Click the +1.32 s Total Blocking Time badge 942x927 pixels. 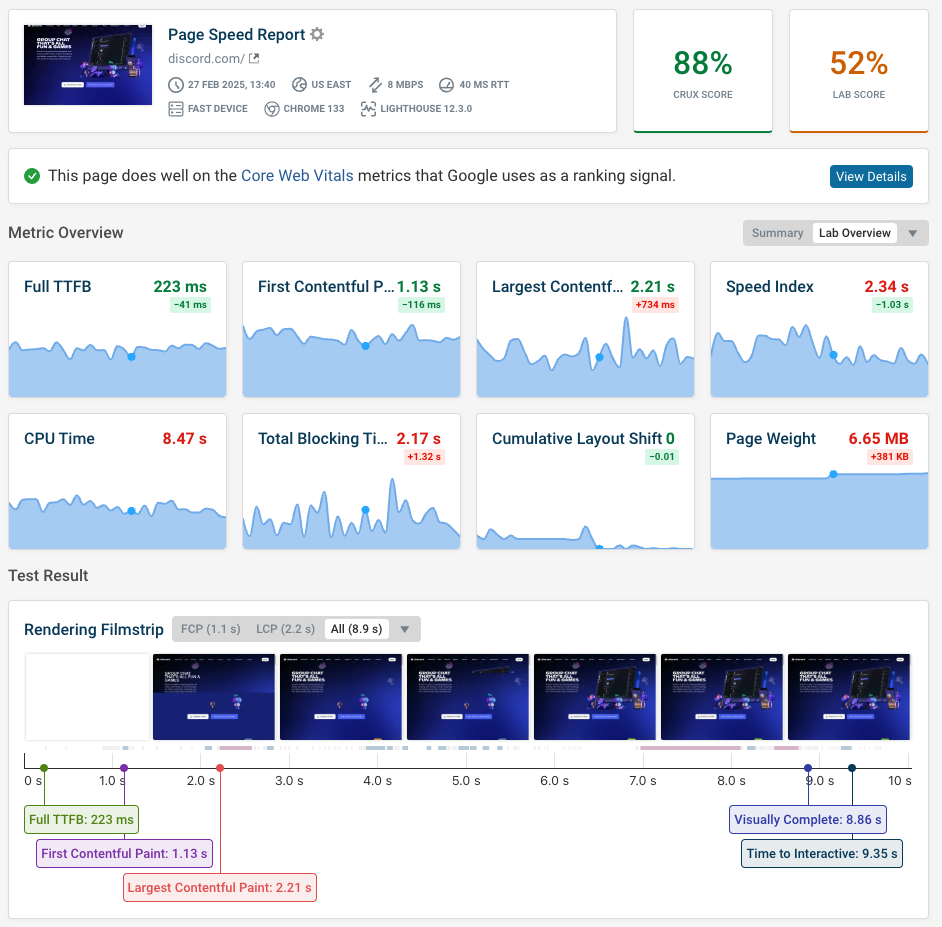pyautogui.click(x=424, y=457)
